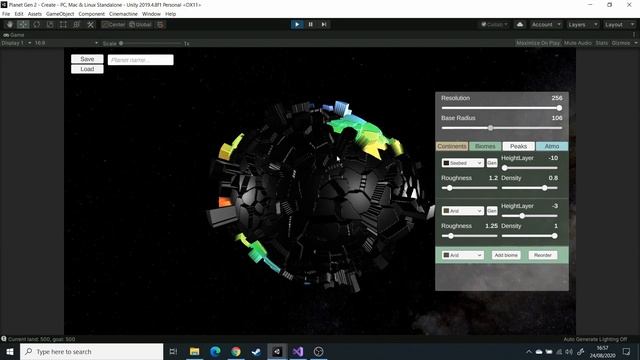Image resolution: width=640 pixels, height=360 pixels.
Task: Open the Edit menu
Action: [19, 14]
